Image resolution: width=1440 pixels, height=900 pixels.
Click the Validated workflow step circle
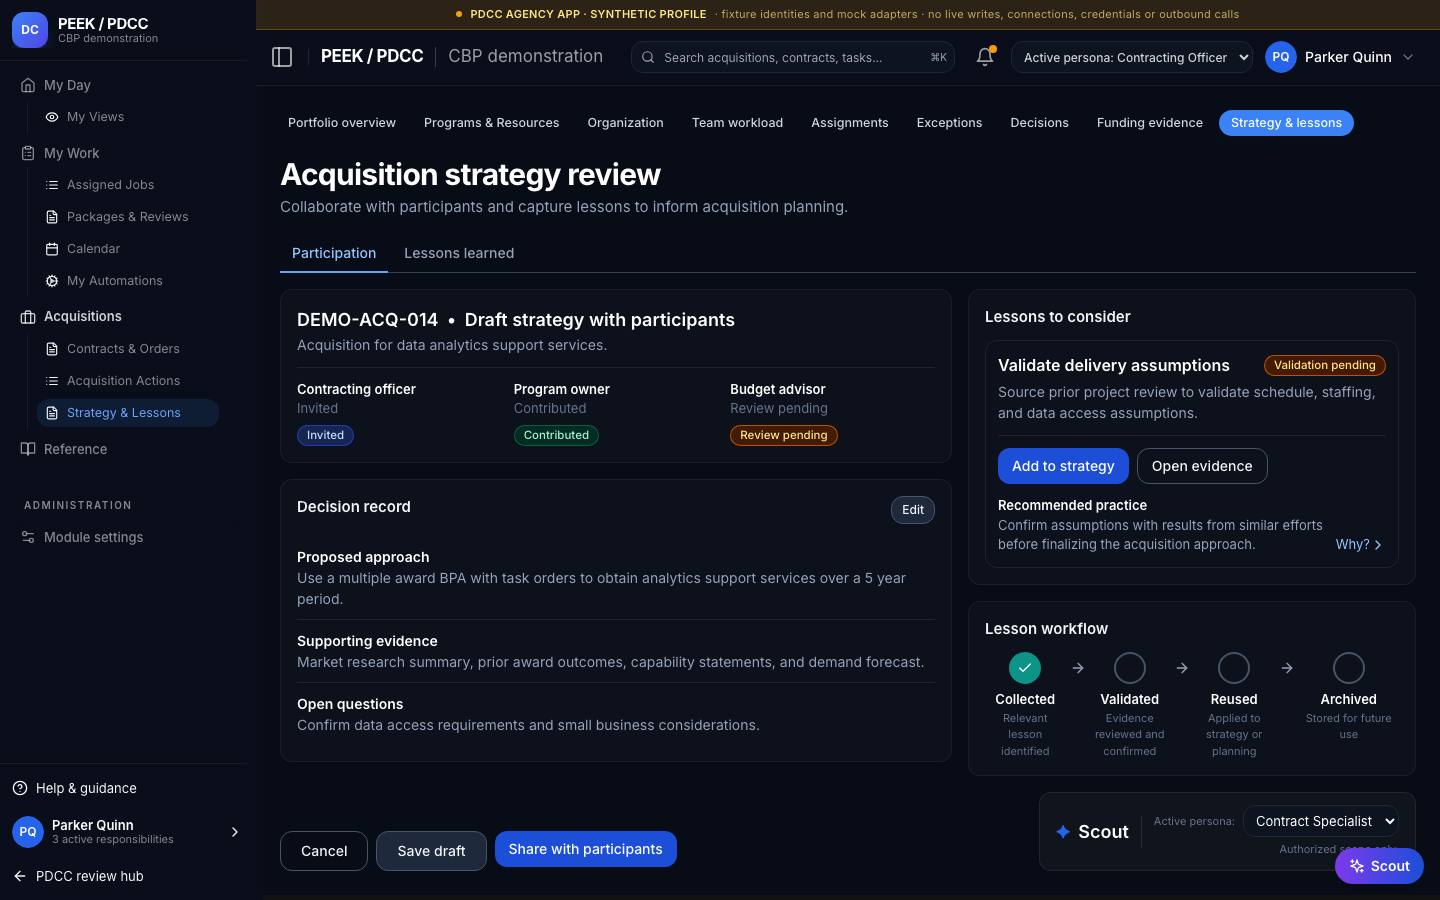(1130, 667)
